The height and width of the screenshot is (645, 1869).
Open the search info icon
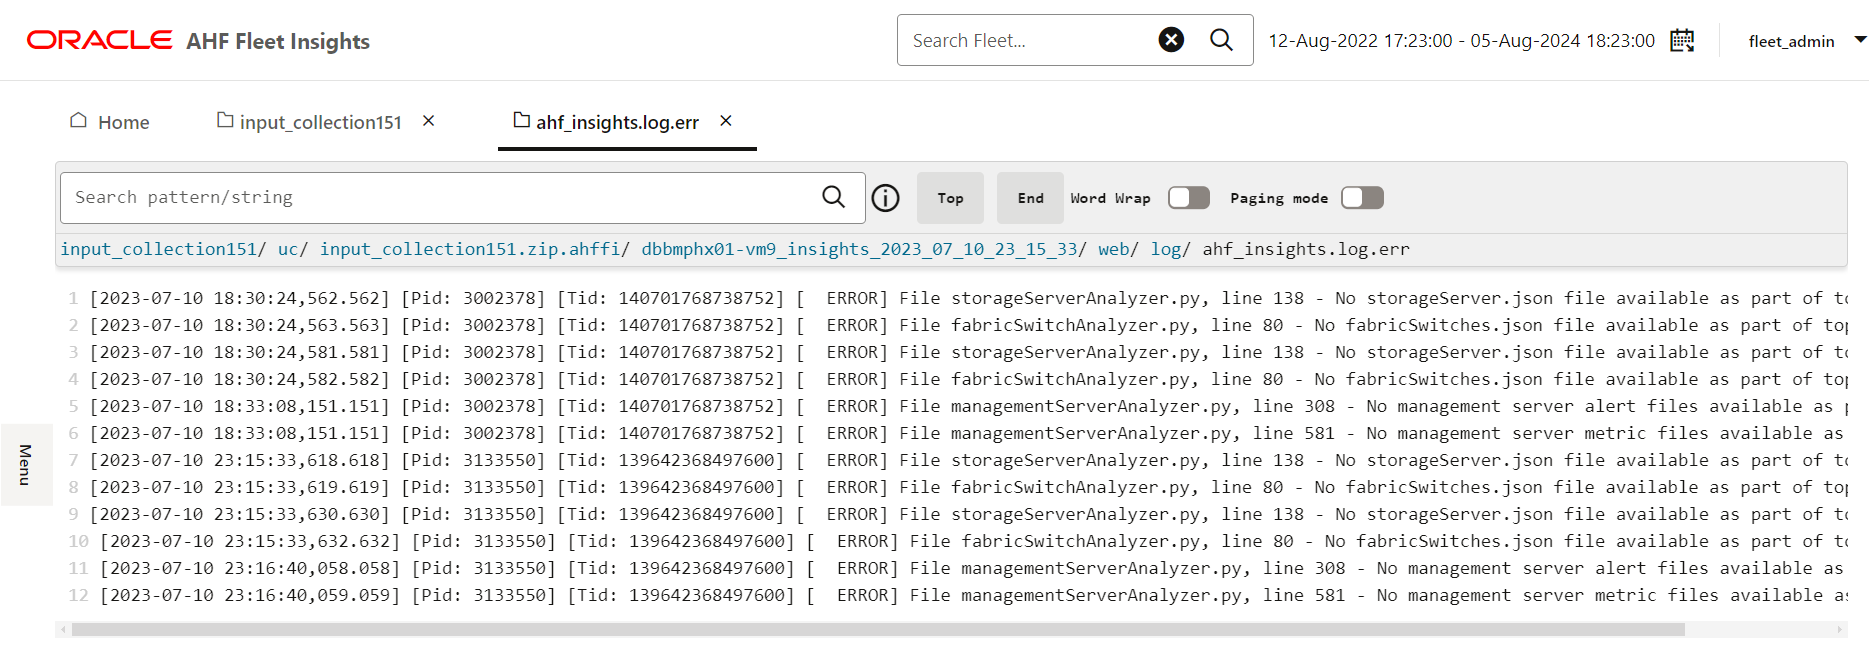click(x=885, y=198)
